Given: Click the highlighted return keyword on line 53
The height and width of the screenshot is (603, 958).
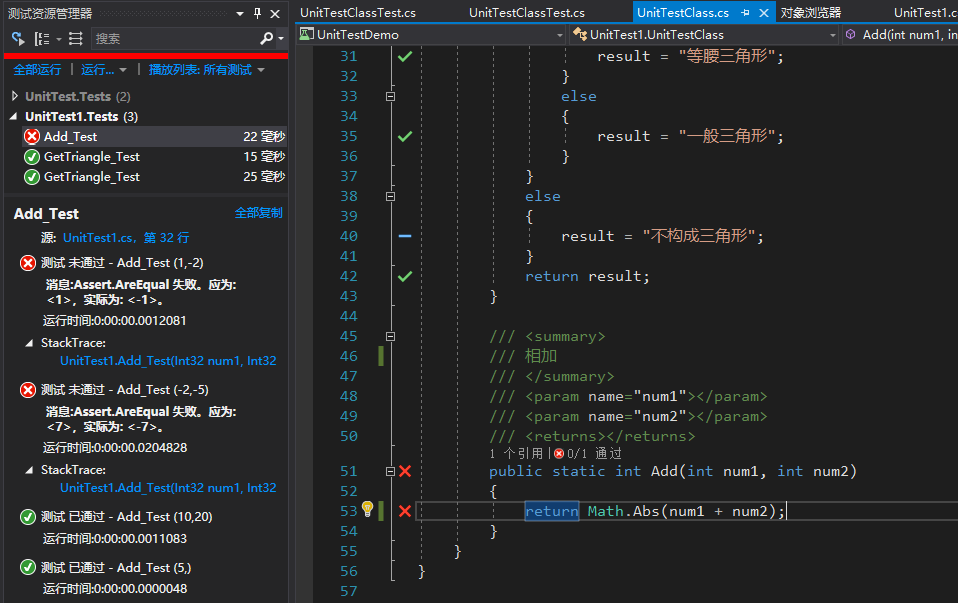Looking at the screenshot, I should click(x=552, y=511).
